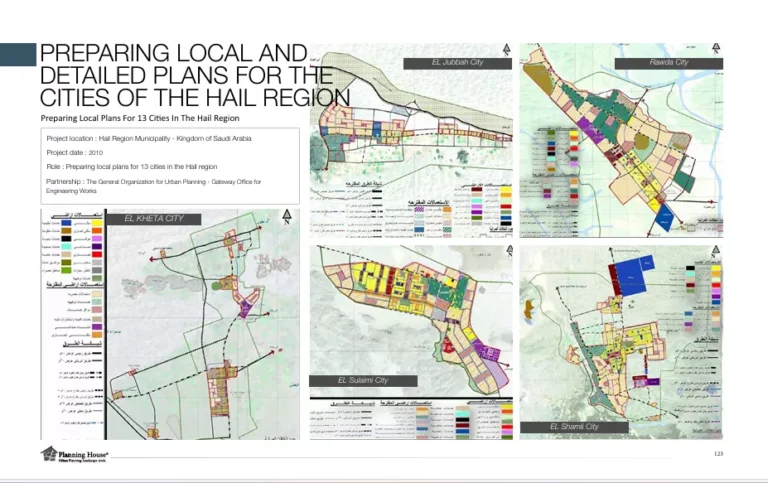This screenshot has height=483, width=768.
Task: Open the El Jubbah City map image
Action: pos(411,141)
